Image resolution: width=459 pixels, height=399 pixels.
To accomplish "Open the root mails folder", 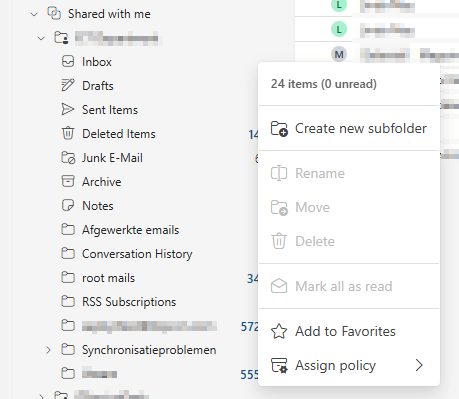I will [108, 278].
